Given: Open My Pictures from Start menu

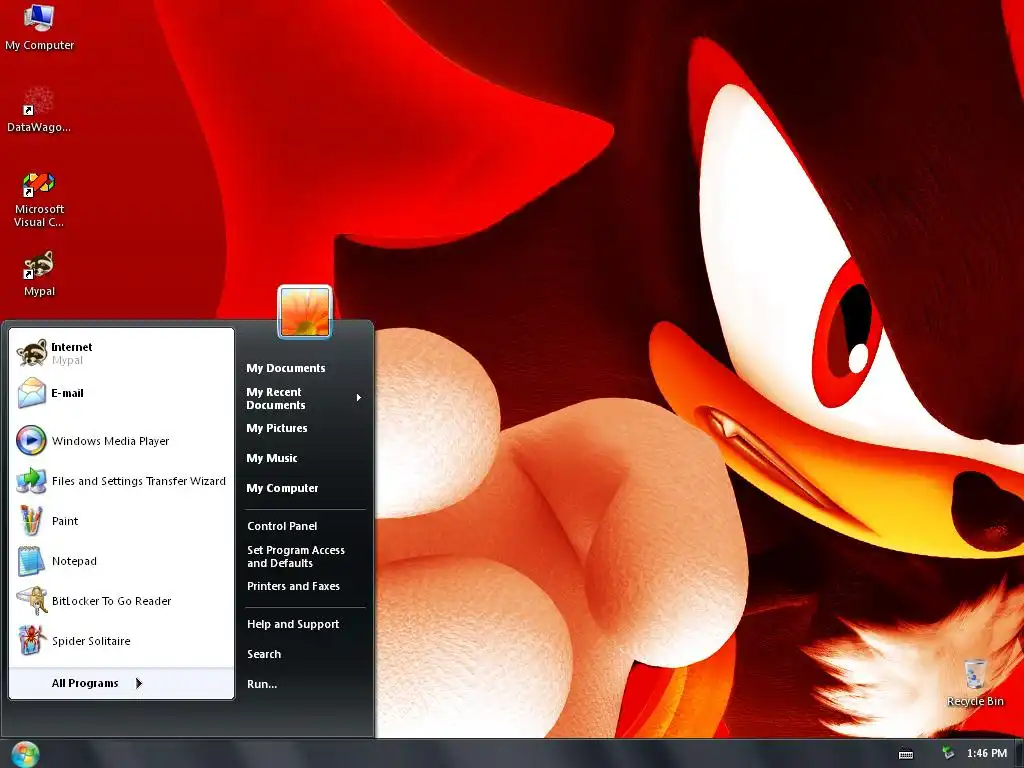Looking at the screenshot, I should (x=276, y=428).
